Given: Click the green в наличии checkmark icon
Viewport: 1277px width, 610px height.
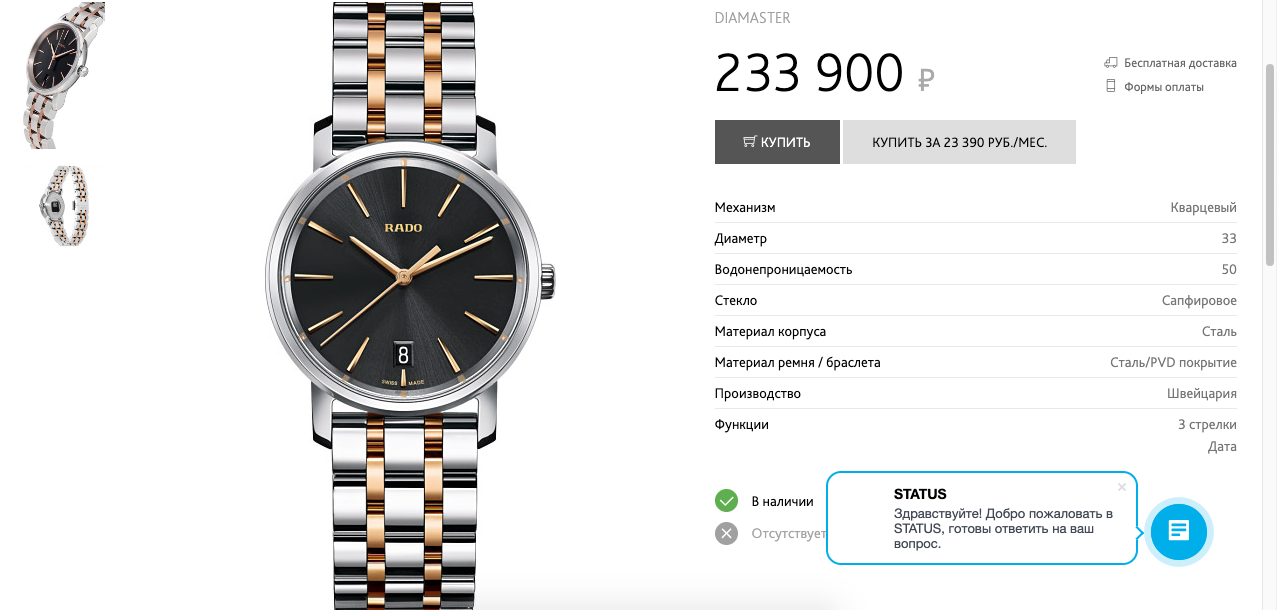Looking at the screenshot, I should click(726, 501).
